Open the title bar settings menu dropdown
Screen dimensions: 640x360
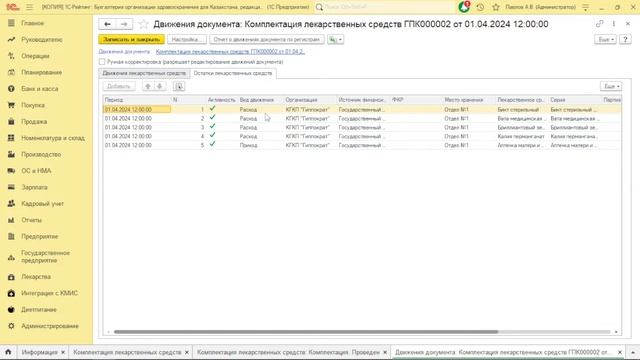[586, 7]
